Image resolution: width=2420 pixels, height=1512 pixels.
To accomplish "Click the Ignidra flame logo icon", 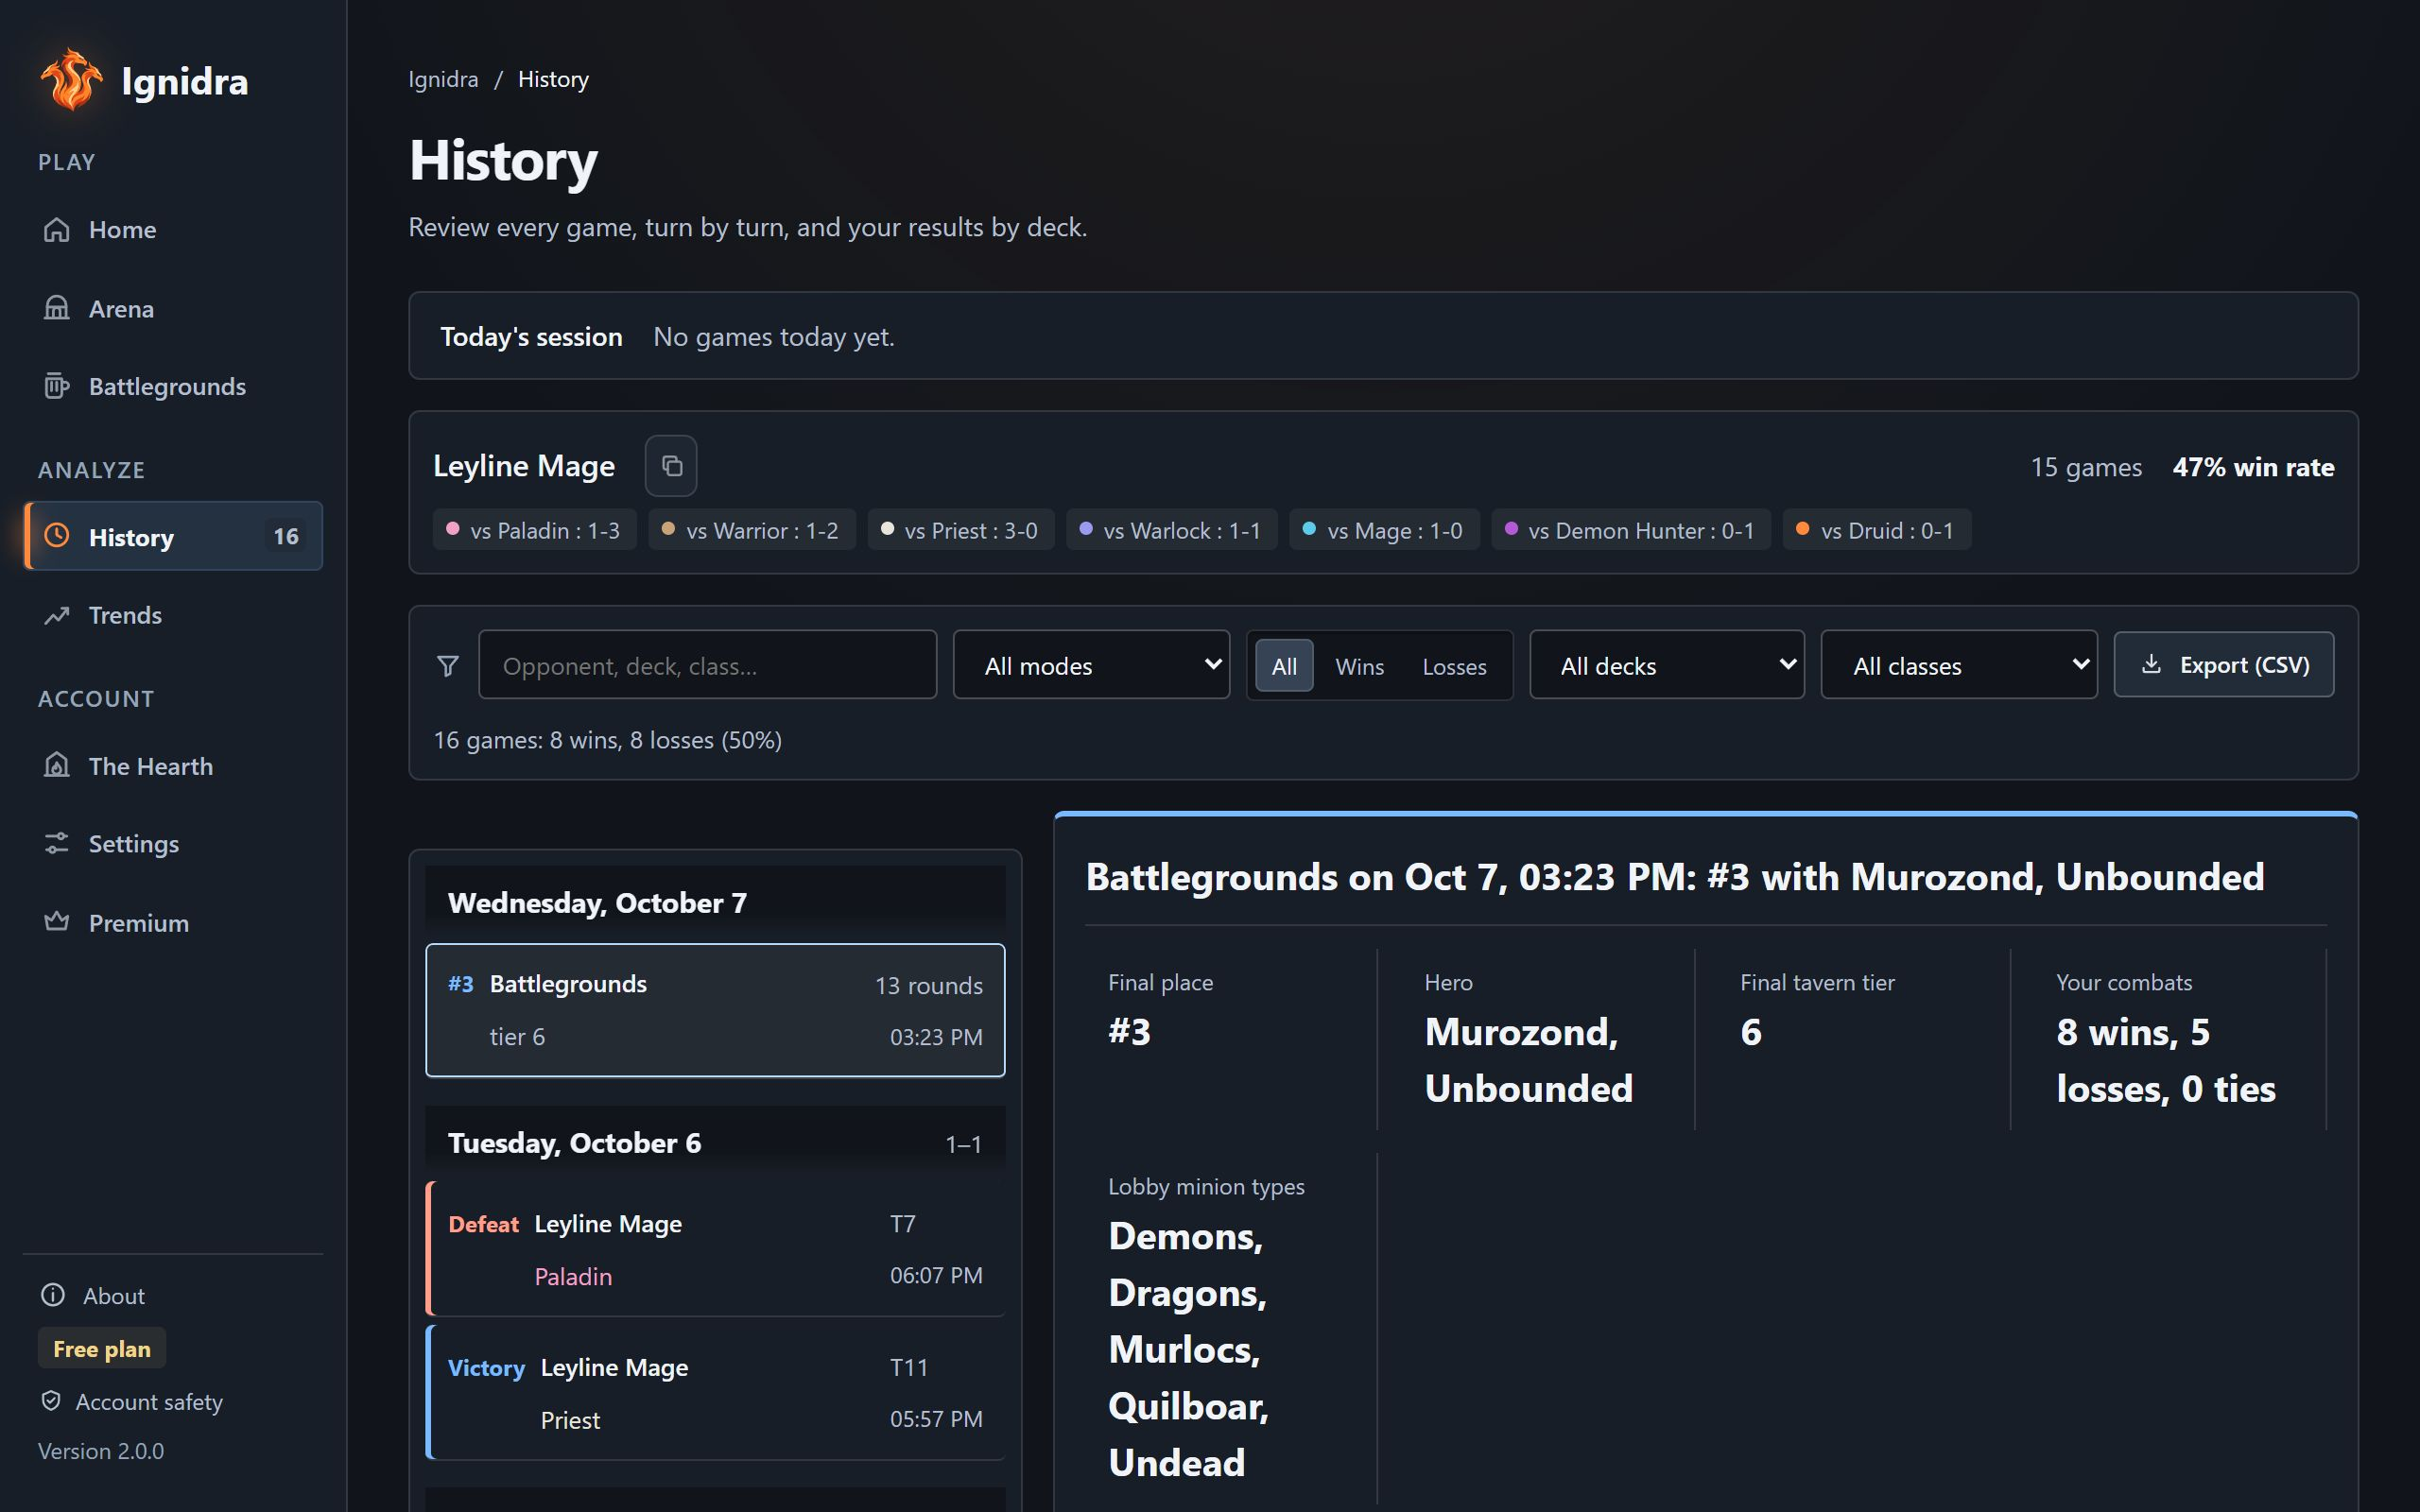I will coord(71,80).
